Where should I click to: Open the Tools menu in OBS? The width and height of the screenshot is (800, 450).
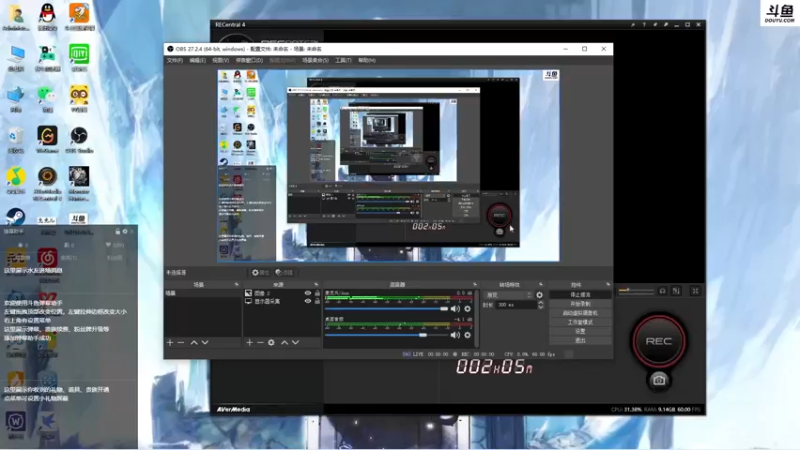tap(343, 60)
